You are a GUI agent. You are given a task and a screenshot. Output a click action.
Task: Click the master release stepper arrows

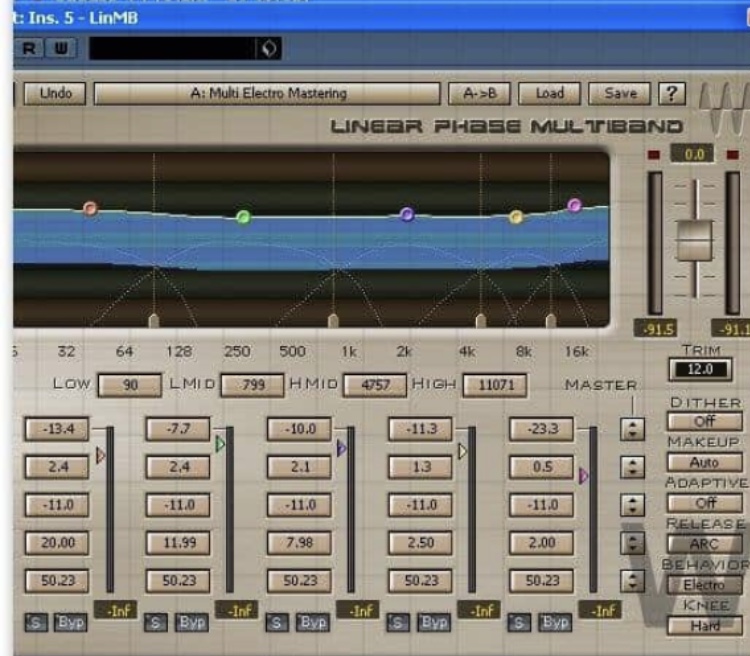coord(632,581)
